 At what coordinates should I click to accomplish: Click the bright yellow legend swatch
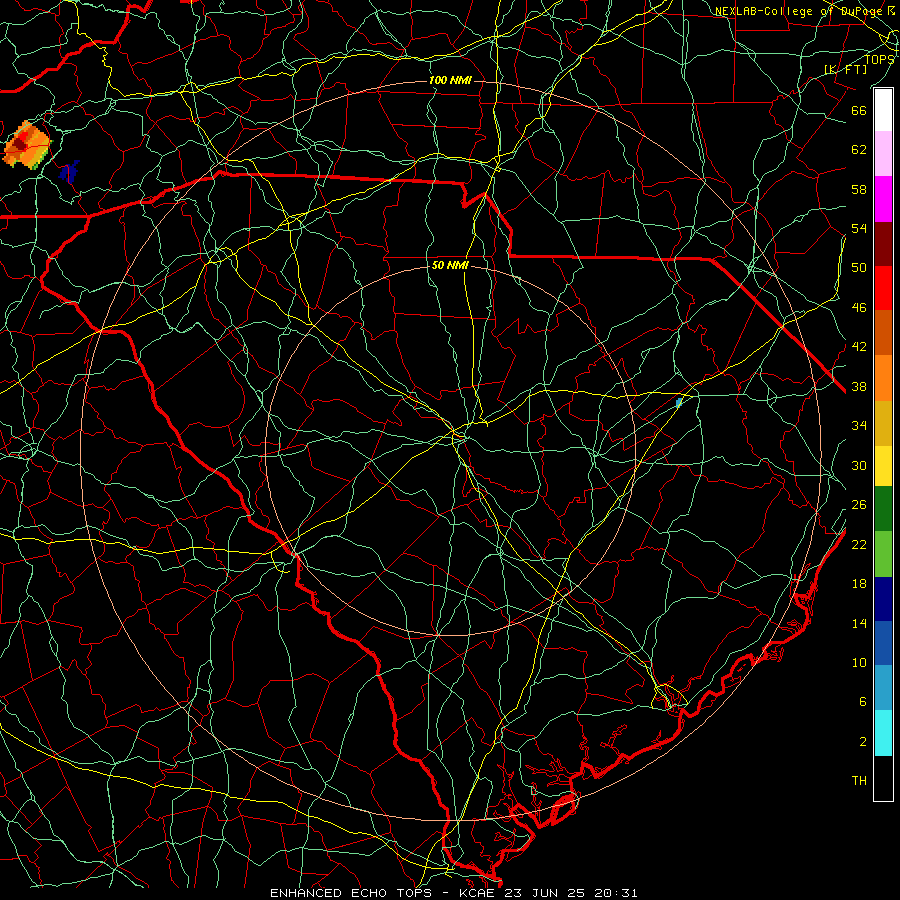pyautogui.click(x=883, y=465)
